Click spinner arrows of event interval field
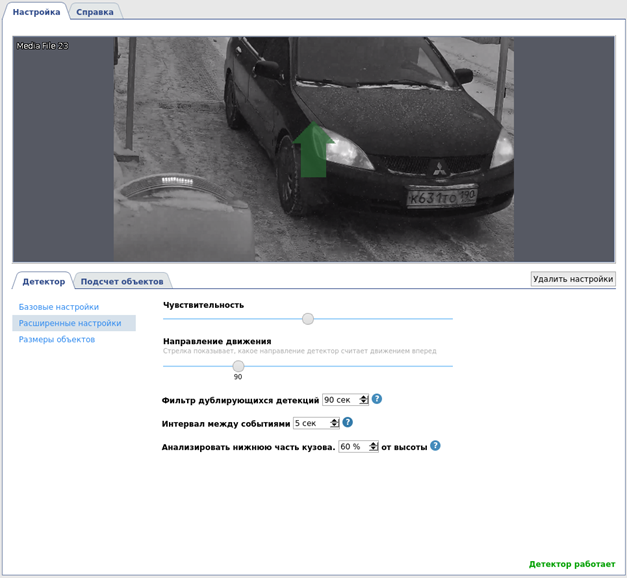 (x=334, y=424)
